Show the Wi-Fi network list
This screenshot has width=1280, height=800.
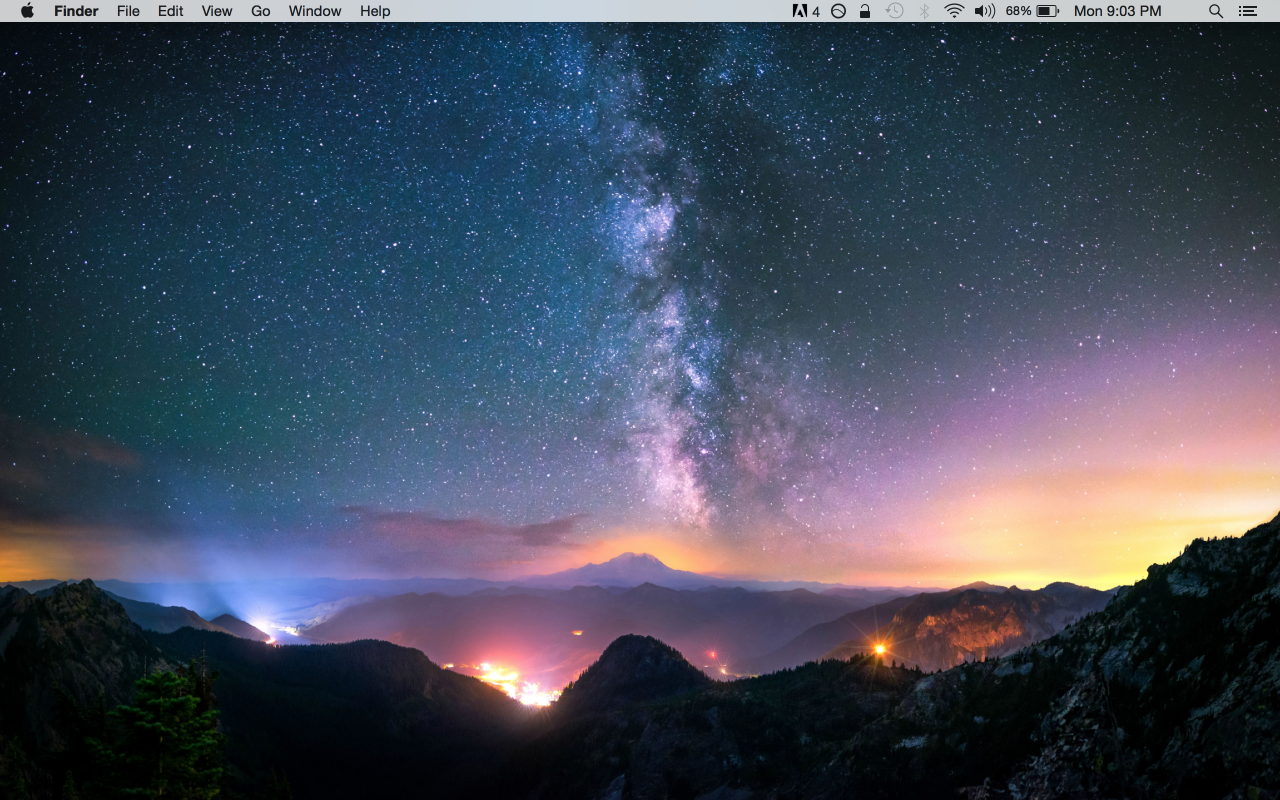point(954,11)
